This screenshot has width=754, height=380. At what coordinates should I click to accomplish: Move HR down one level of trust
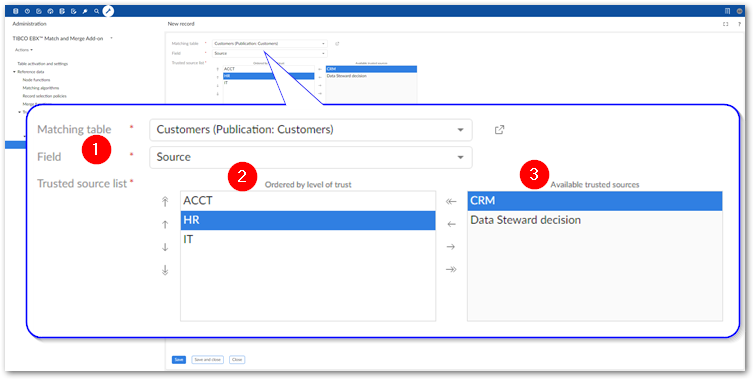(165, 247)
